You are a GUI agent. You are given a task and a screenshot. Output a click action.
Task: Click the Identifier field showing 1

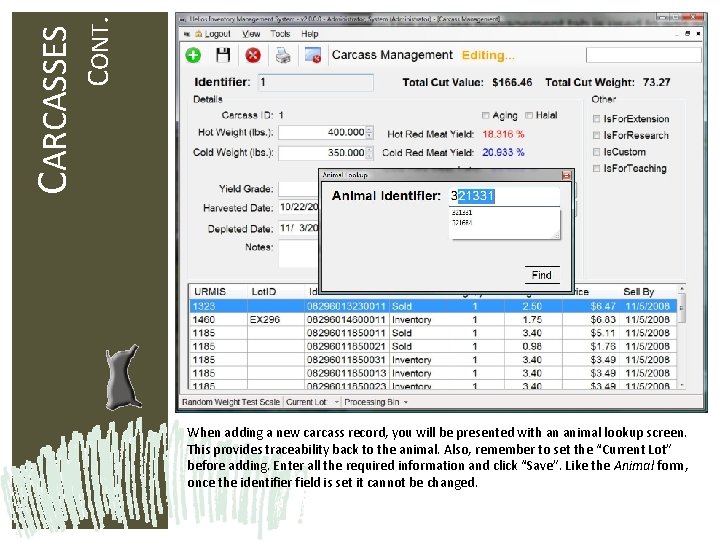click(315, 83)
